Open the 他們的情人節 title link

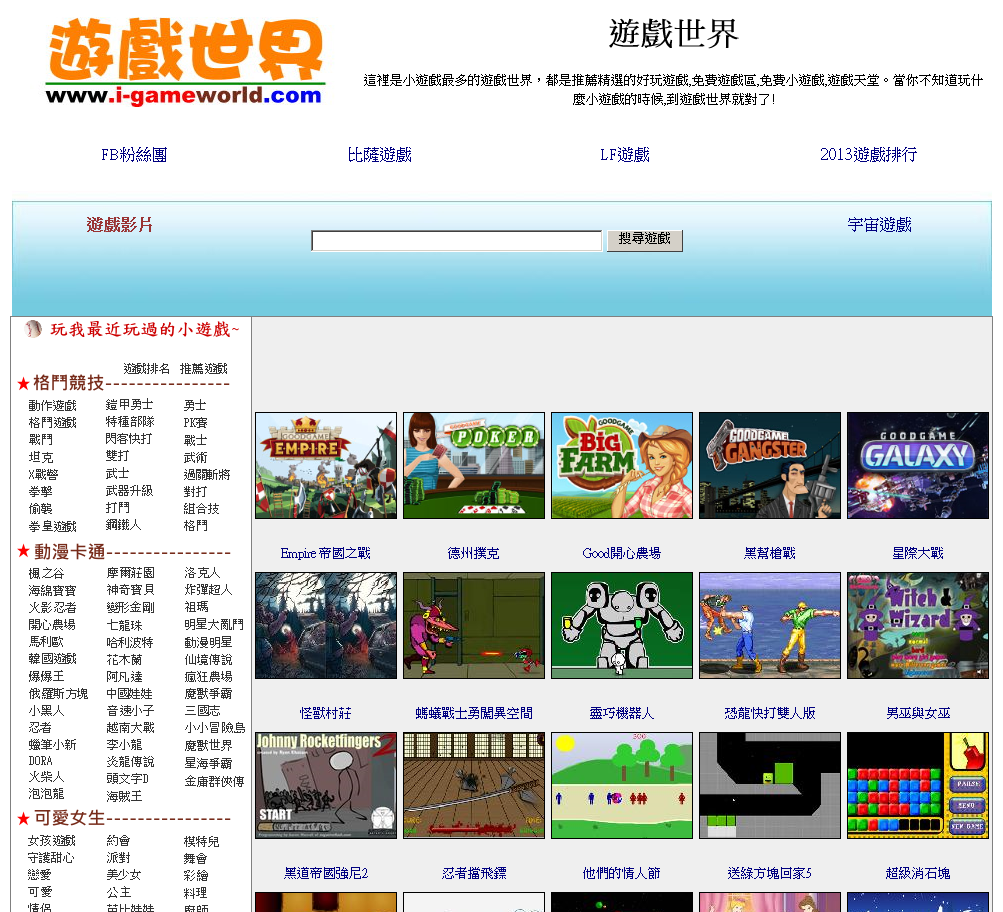pyautogui.click(x=622, y=873)
